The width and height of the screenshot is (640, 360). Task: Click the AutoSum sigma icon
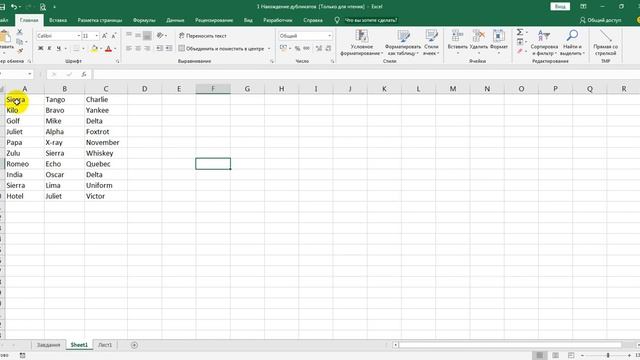pyautogui.click(x=520, y=32)
